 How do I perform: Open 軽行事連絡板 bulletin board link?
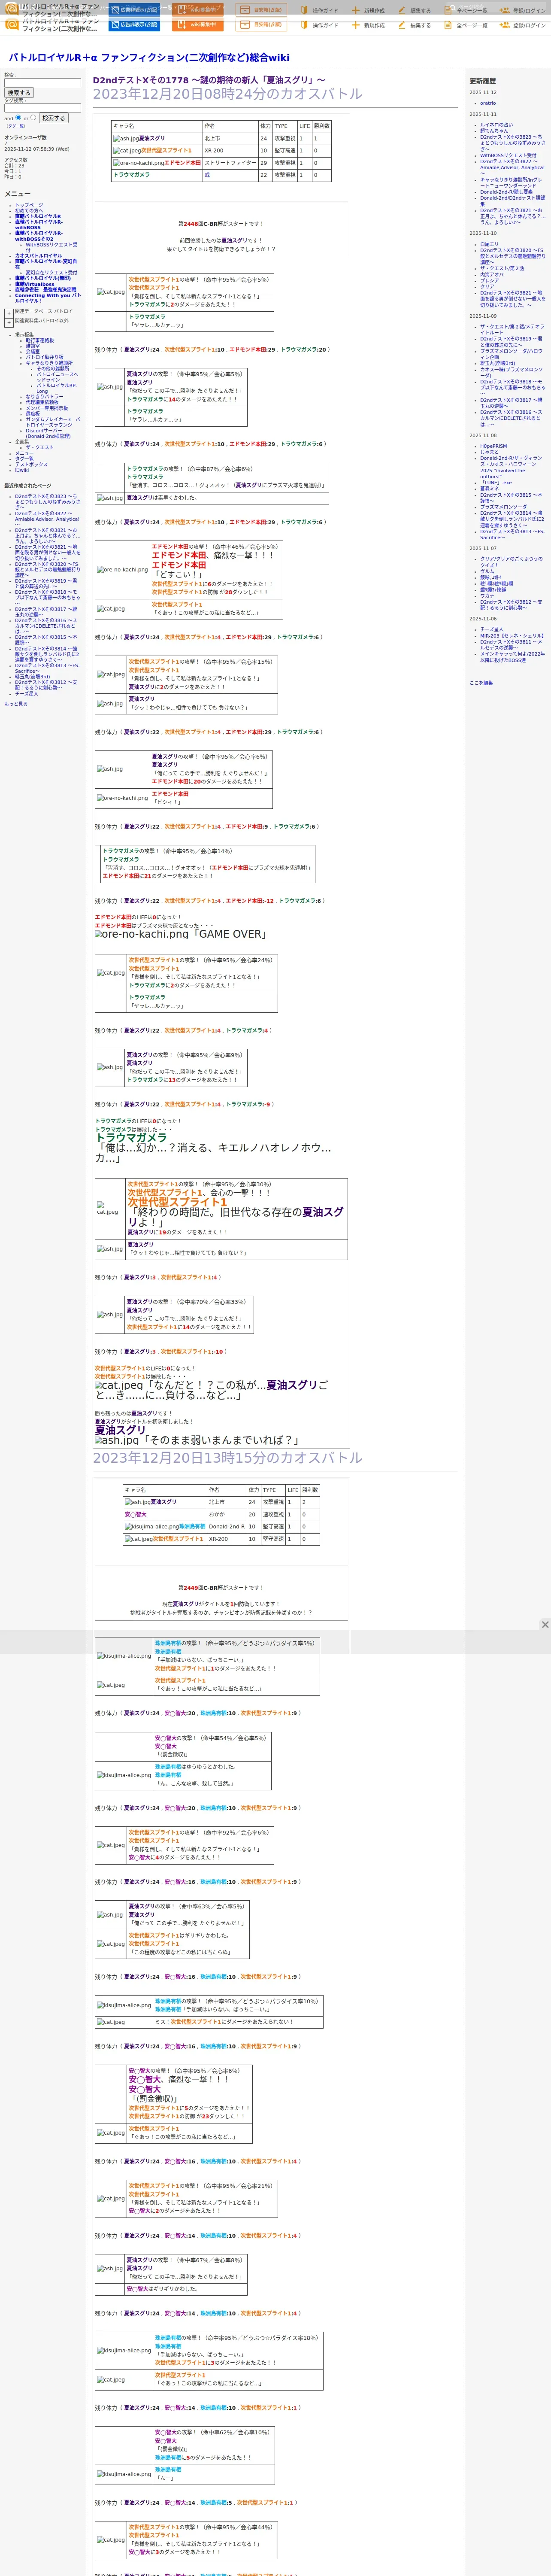(40, 340)
